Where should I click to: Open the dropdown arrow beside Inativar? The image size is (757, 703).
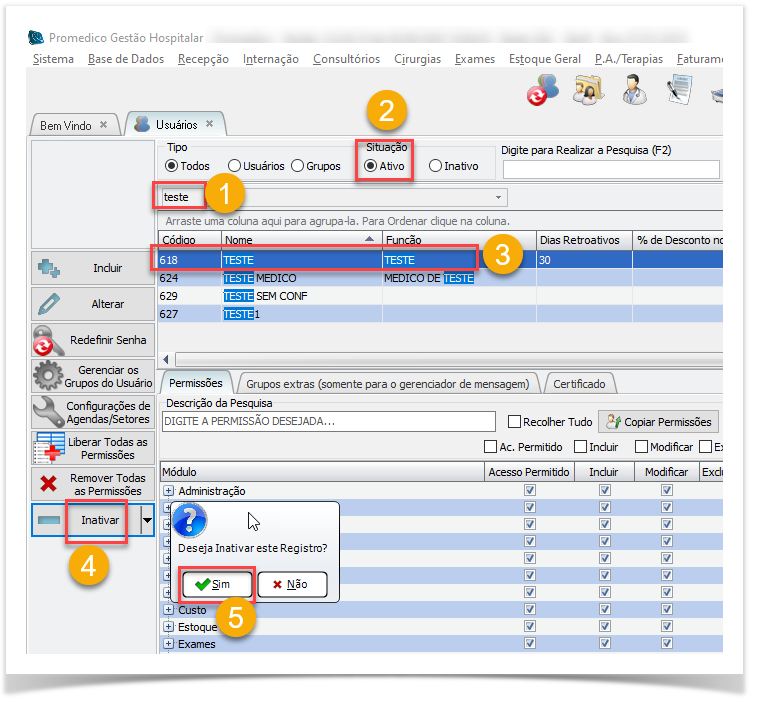click(x=148, y=520)
